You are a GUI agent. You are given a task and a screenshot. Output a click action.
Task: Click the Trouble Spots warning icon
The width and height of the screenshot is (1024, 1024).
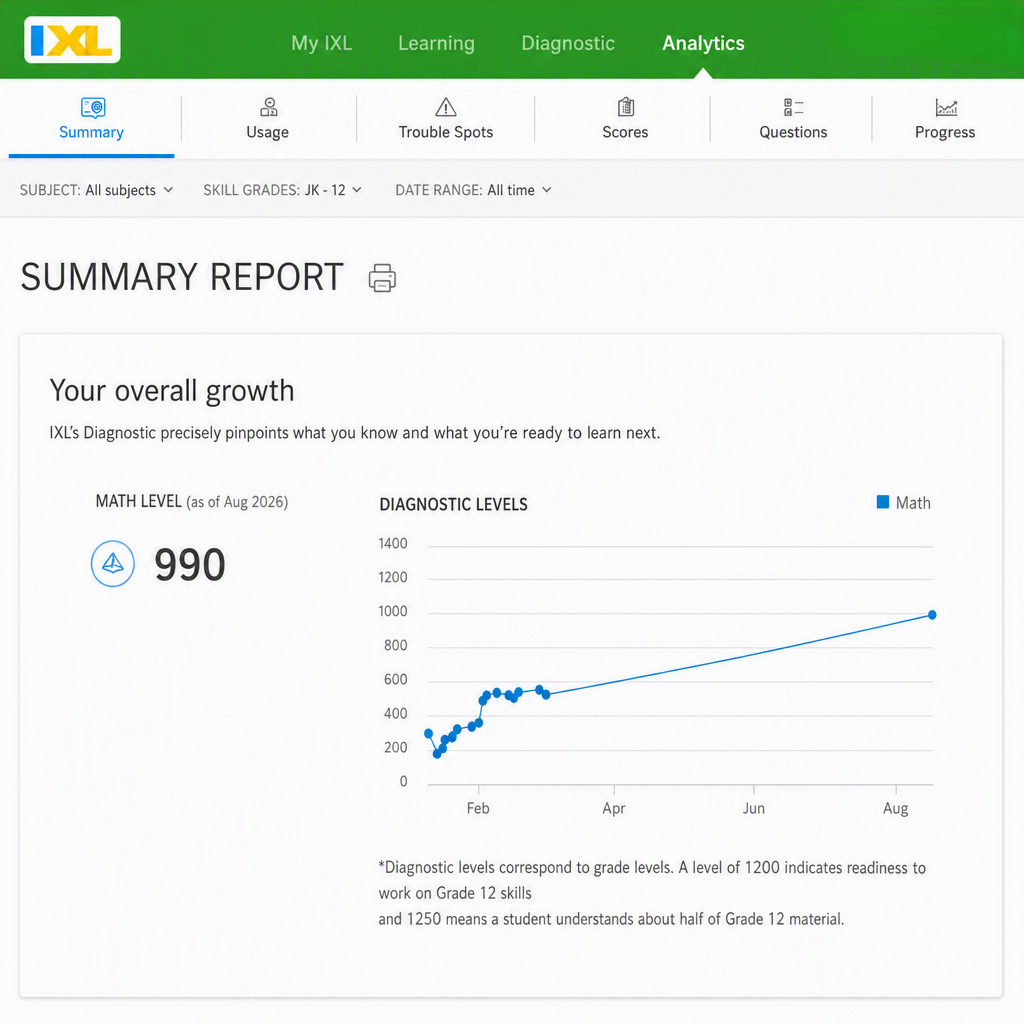pos(445,107)
